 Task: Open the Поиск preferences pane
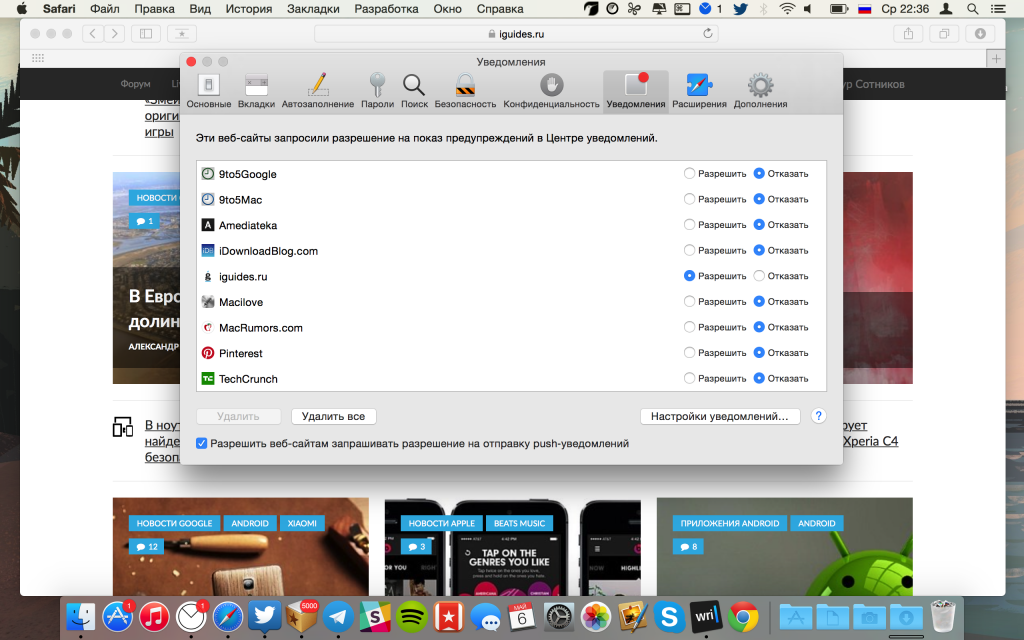pyautogui.click(x=414, y=90)
